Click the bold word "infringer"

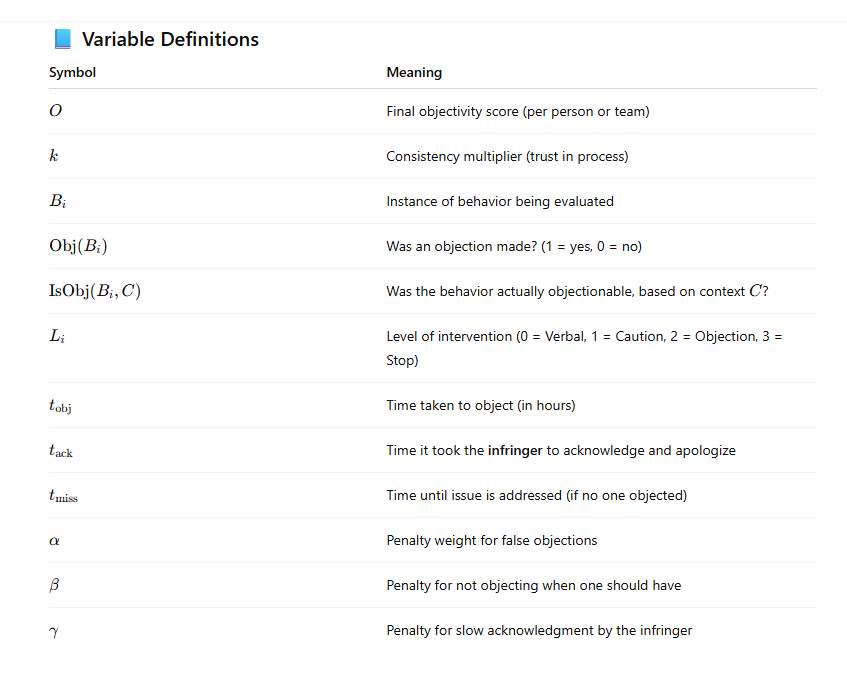tap(515, 451)
